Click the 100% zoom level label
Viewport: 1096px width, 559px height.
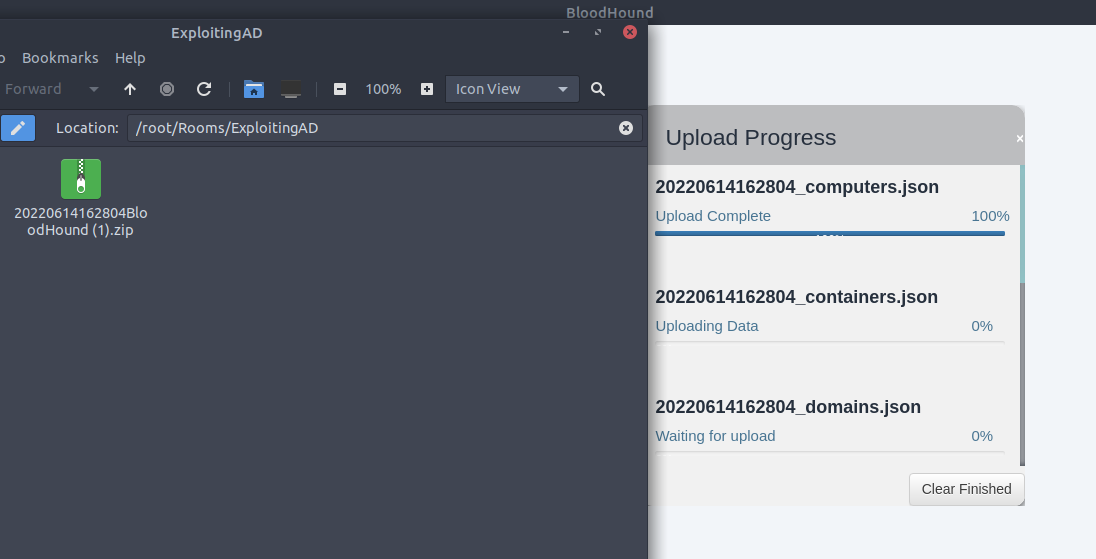pos(383,89)
